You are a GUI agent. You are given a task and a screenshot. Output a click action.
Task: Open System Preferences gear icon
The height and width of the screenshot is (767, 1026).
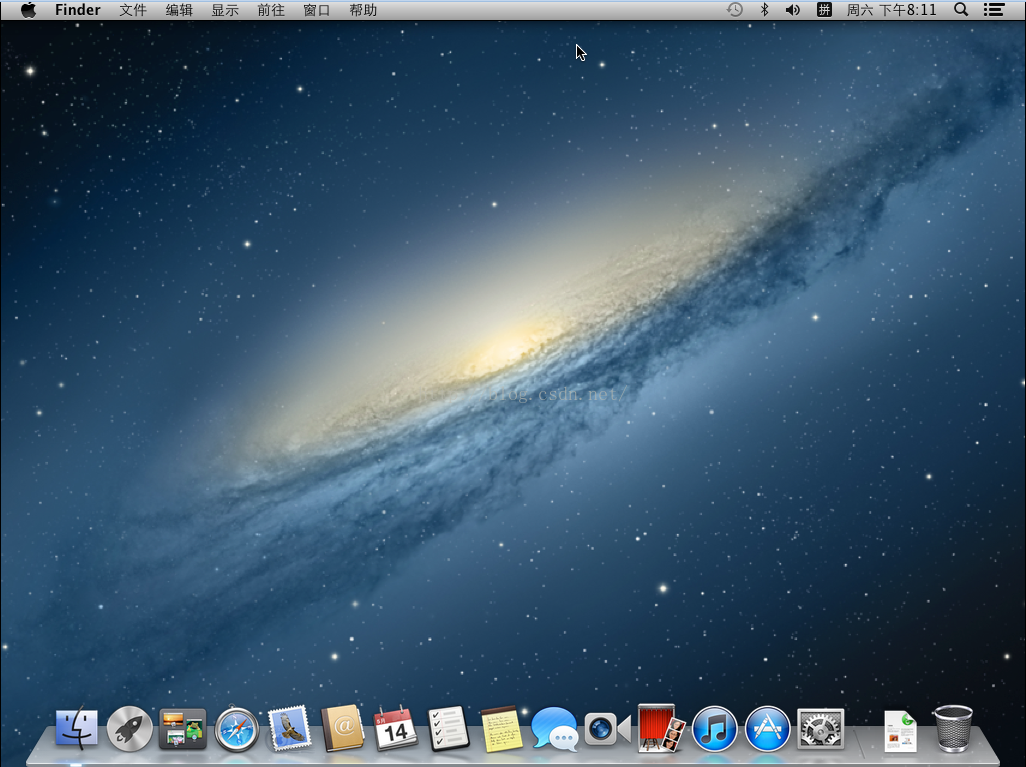click(x=821, y=729)
